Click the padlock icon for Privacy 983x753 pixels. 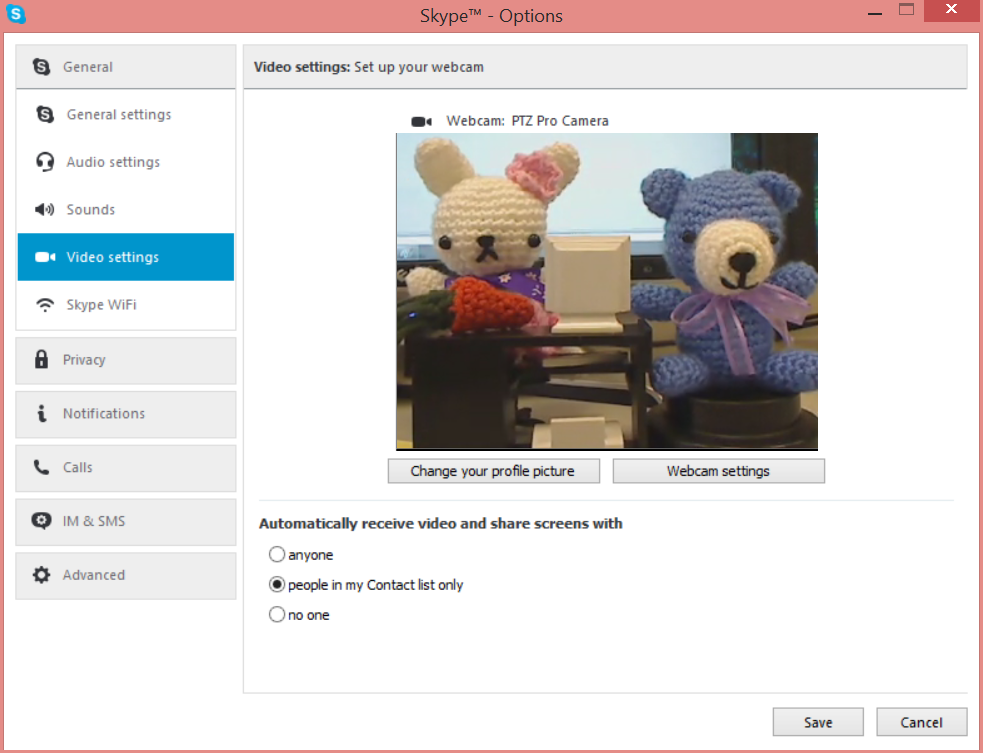pos(41,359)
